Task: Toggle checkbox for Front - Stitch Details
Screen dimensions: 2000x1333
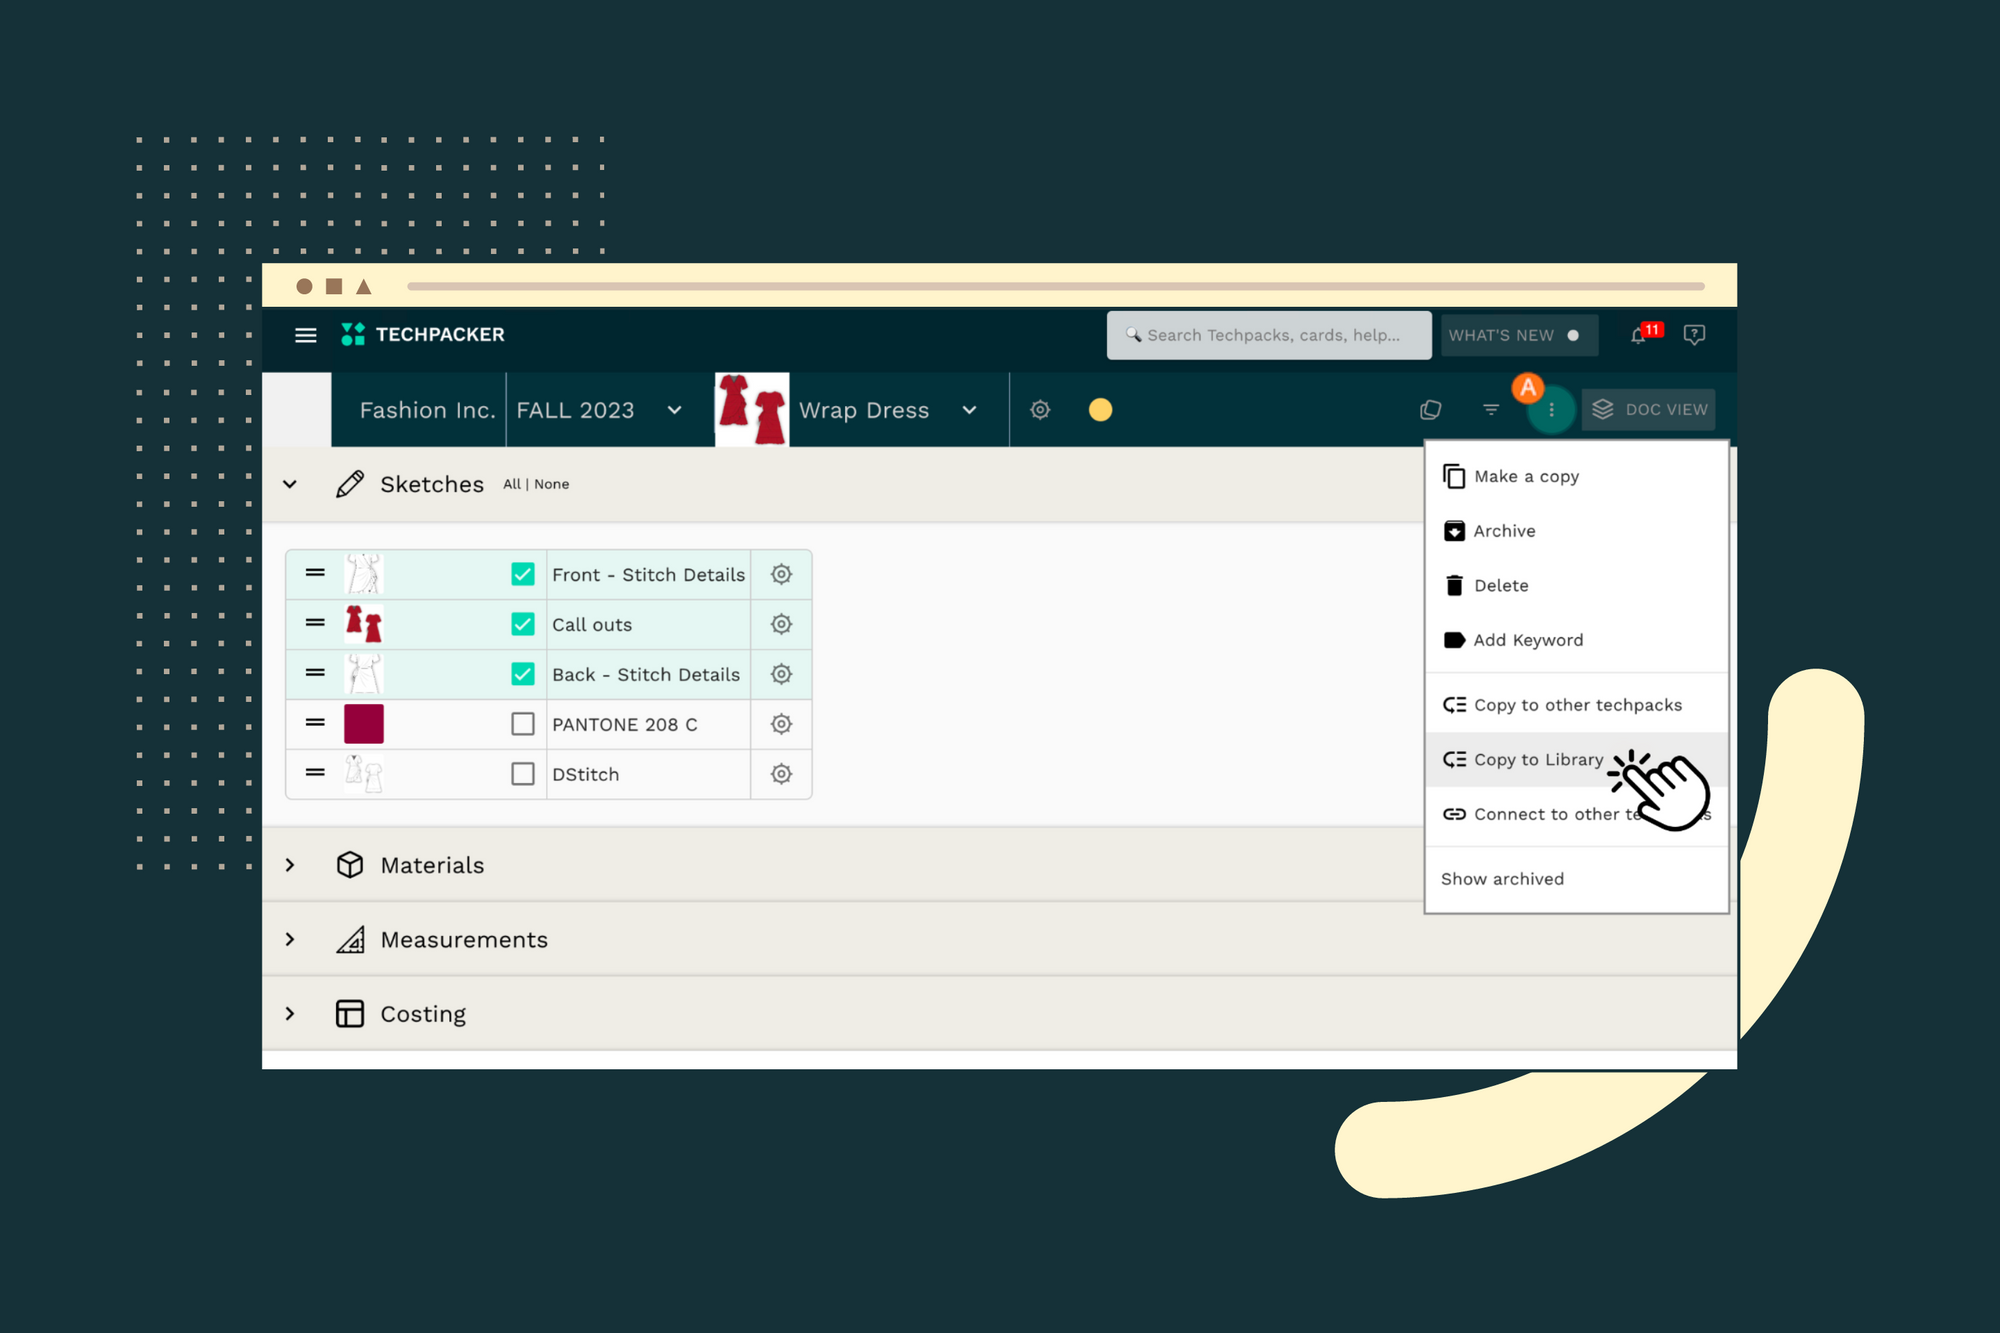Action: [x=520, y=576]
